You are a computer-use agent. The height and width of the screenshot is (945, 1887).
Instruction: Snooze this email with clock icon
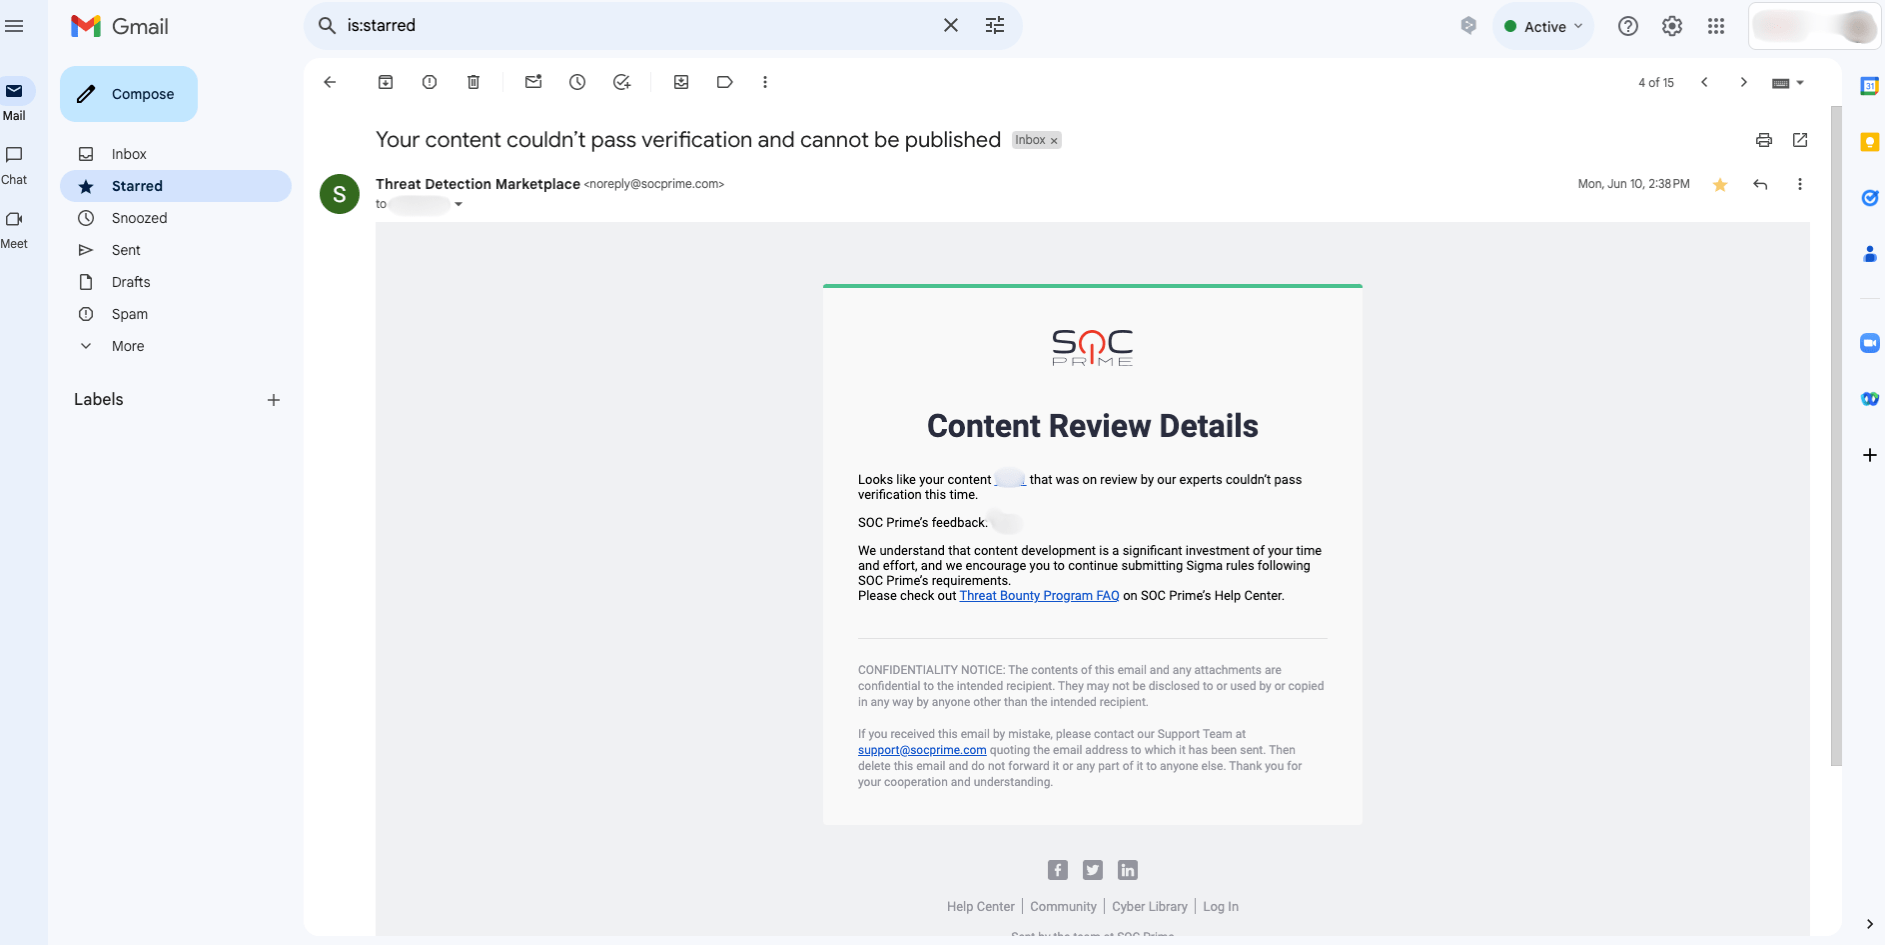pyautogui.click(x=577, y=82)
